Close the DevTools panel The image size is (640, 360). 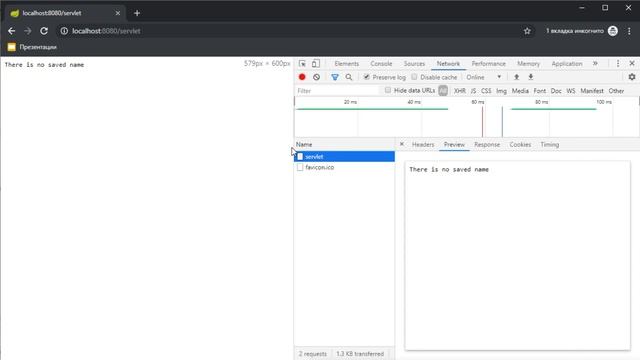tap(632, 64)
